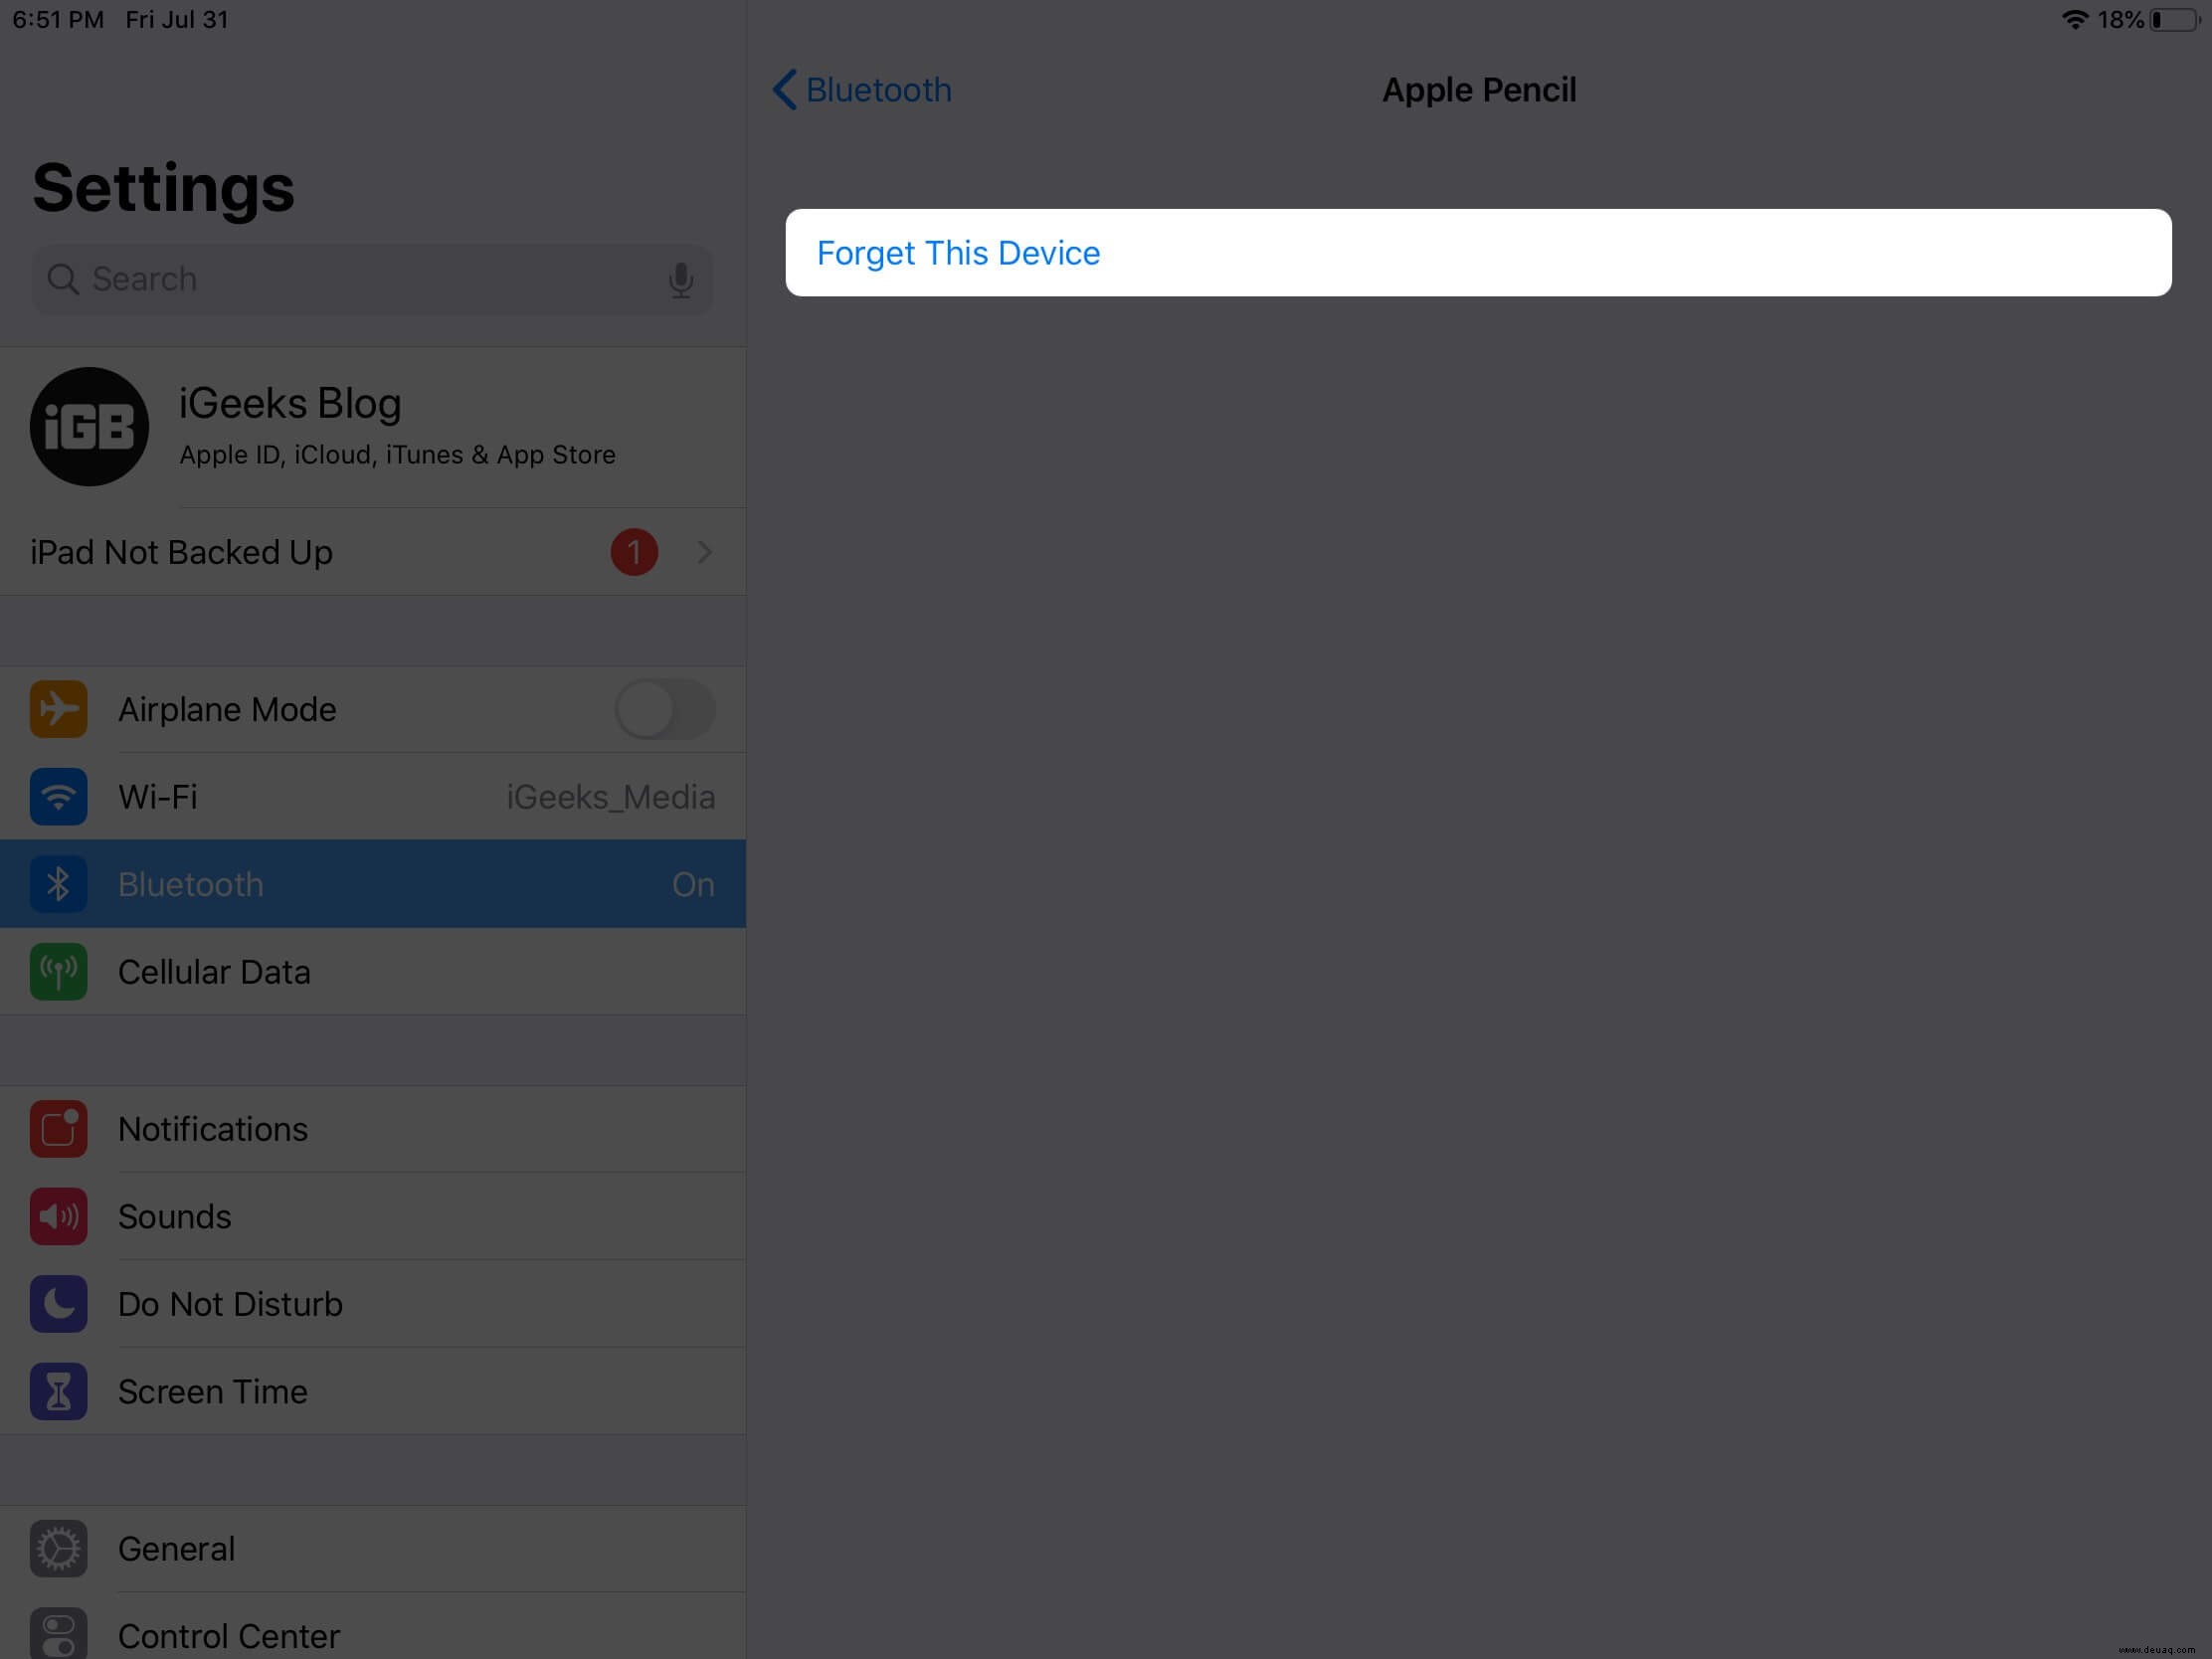Click the Sounds speaker icon
This screenshot has height=1659, width=2212.
(59, 1217)
